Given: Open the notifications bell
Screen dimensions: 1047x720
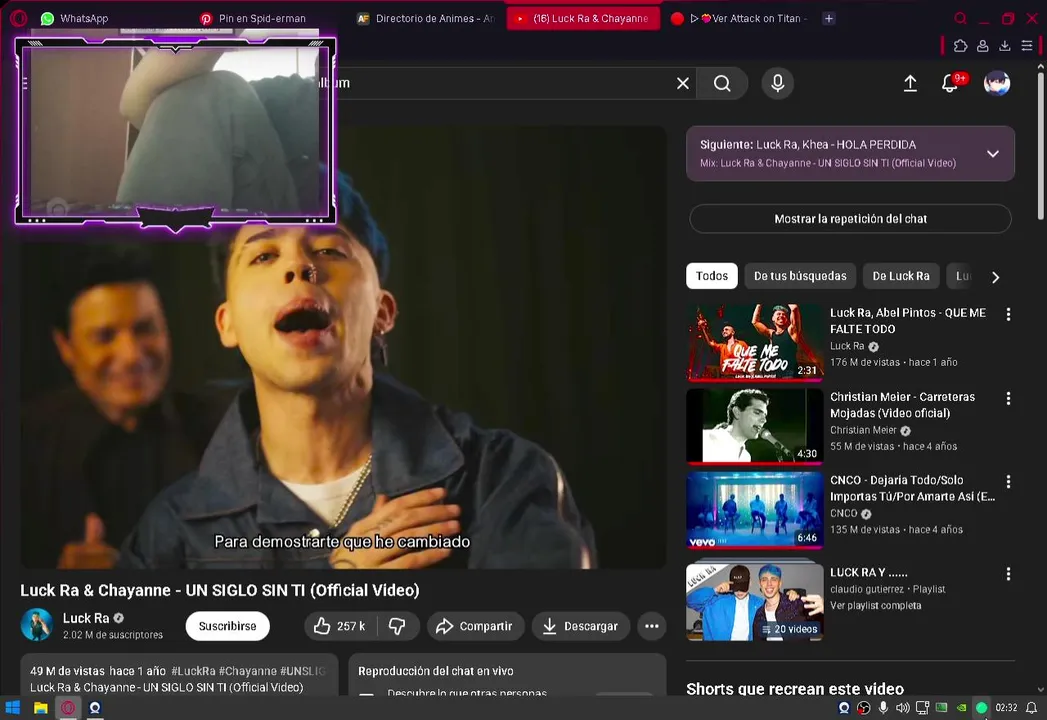Looking at the screenshot, I should 950,83.
